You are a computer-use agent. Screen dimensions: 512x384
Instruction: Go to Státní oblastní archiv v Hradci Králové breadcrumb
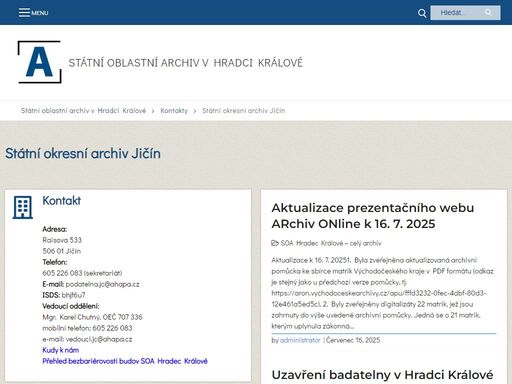click(x=84, y=111)
